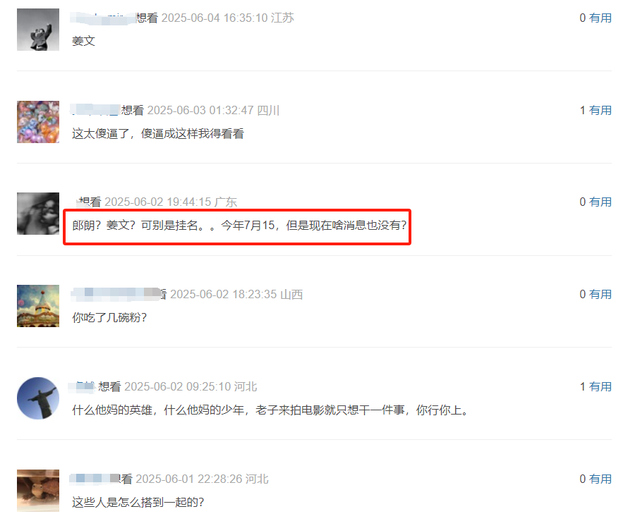Click the red-boxed comment text about 7月15
This screenshot has height=521, width=640.
[240, 225]
